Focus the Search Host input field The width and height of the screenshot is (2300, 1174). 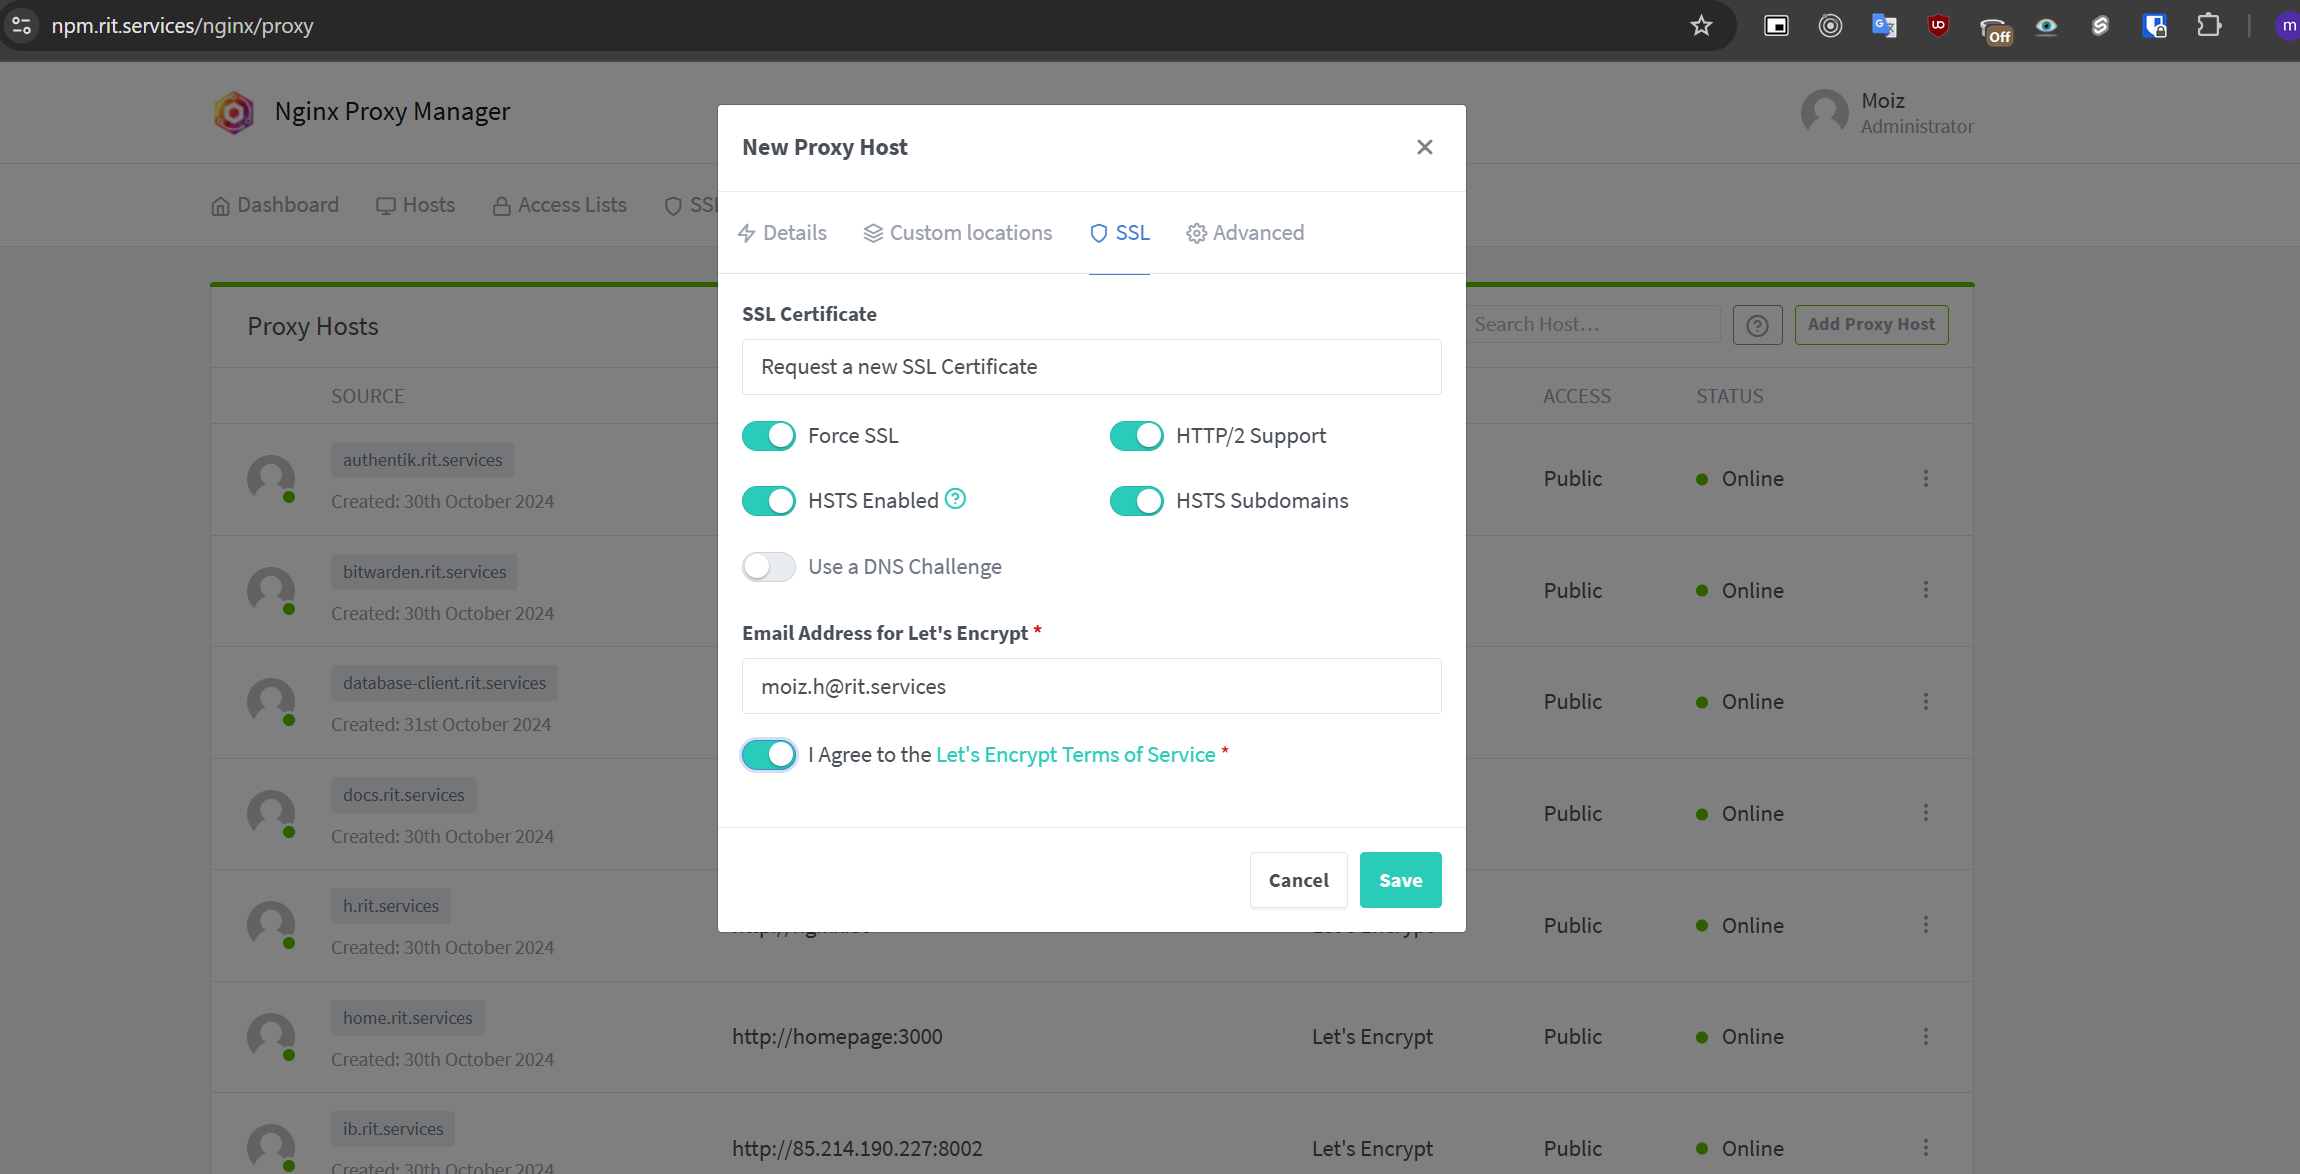pos(1594,325)
